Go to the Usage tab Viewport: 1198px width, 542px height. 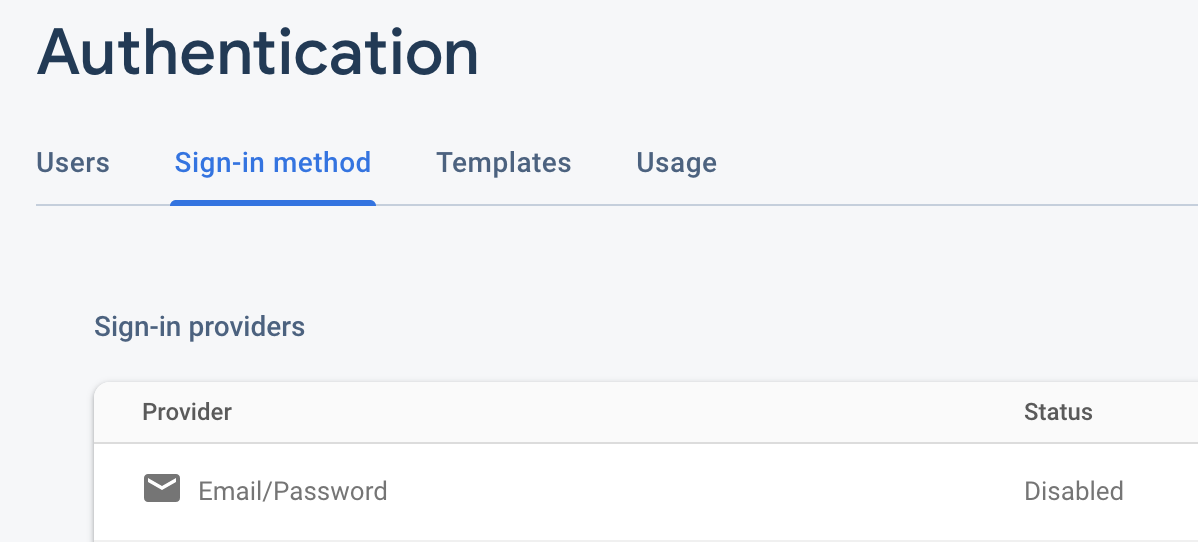(x=676, y=162)
